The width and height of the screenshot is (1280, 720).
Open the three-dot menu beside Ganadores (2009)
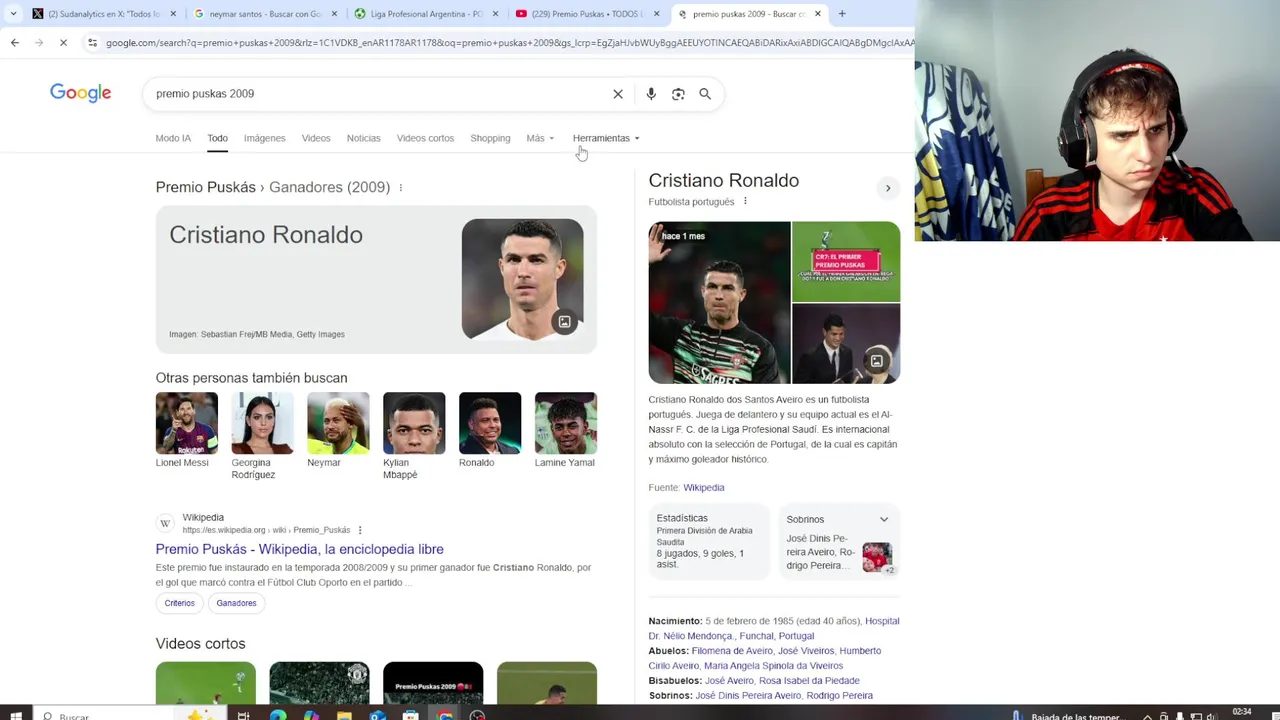click(x=401, y=188)
